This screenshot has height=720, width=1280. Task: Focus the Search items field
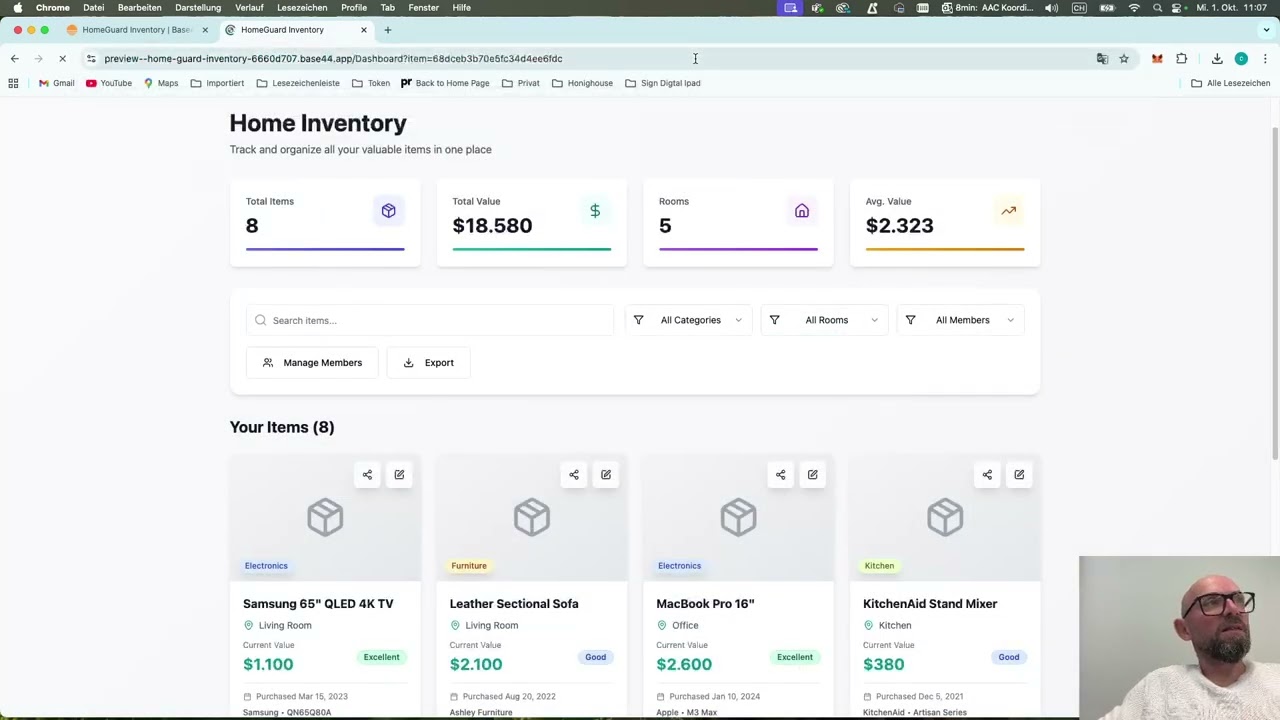click(x=430, y=320)
